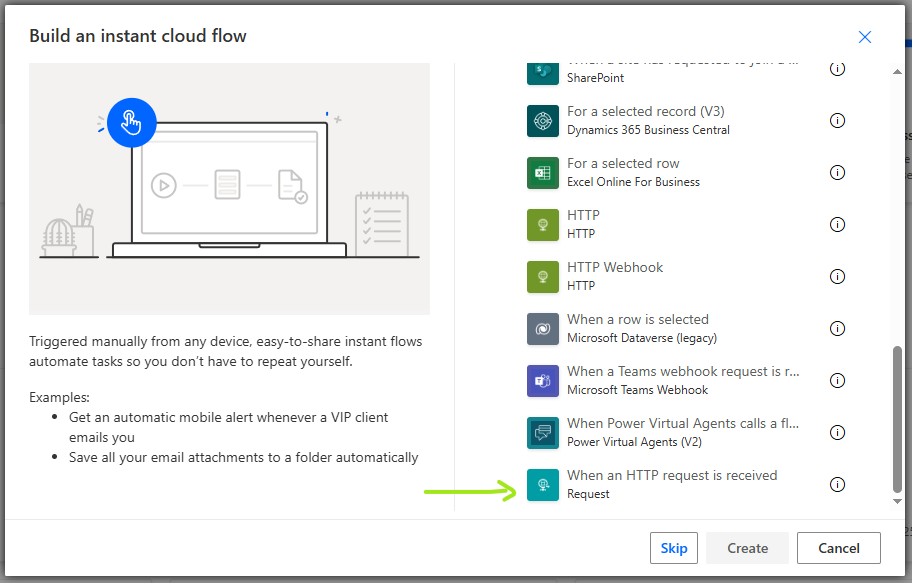
Task: Click the scroll down arrow of trigger list
Action: (897, 502)
